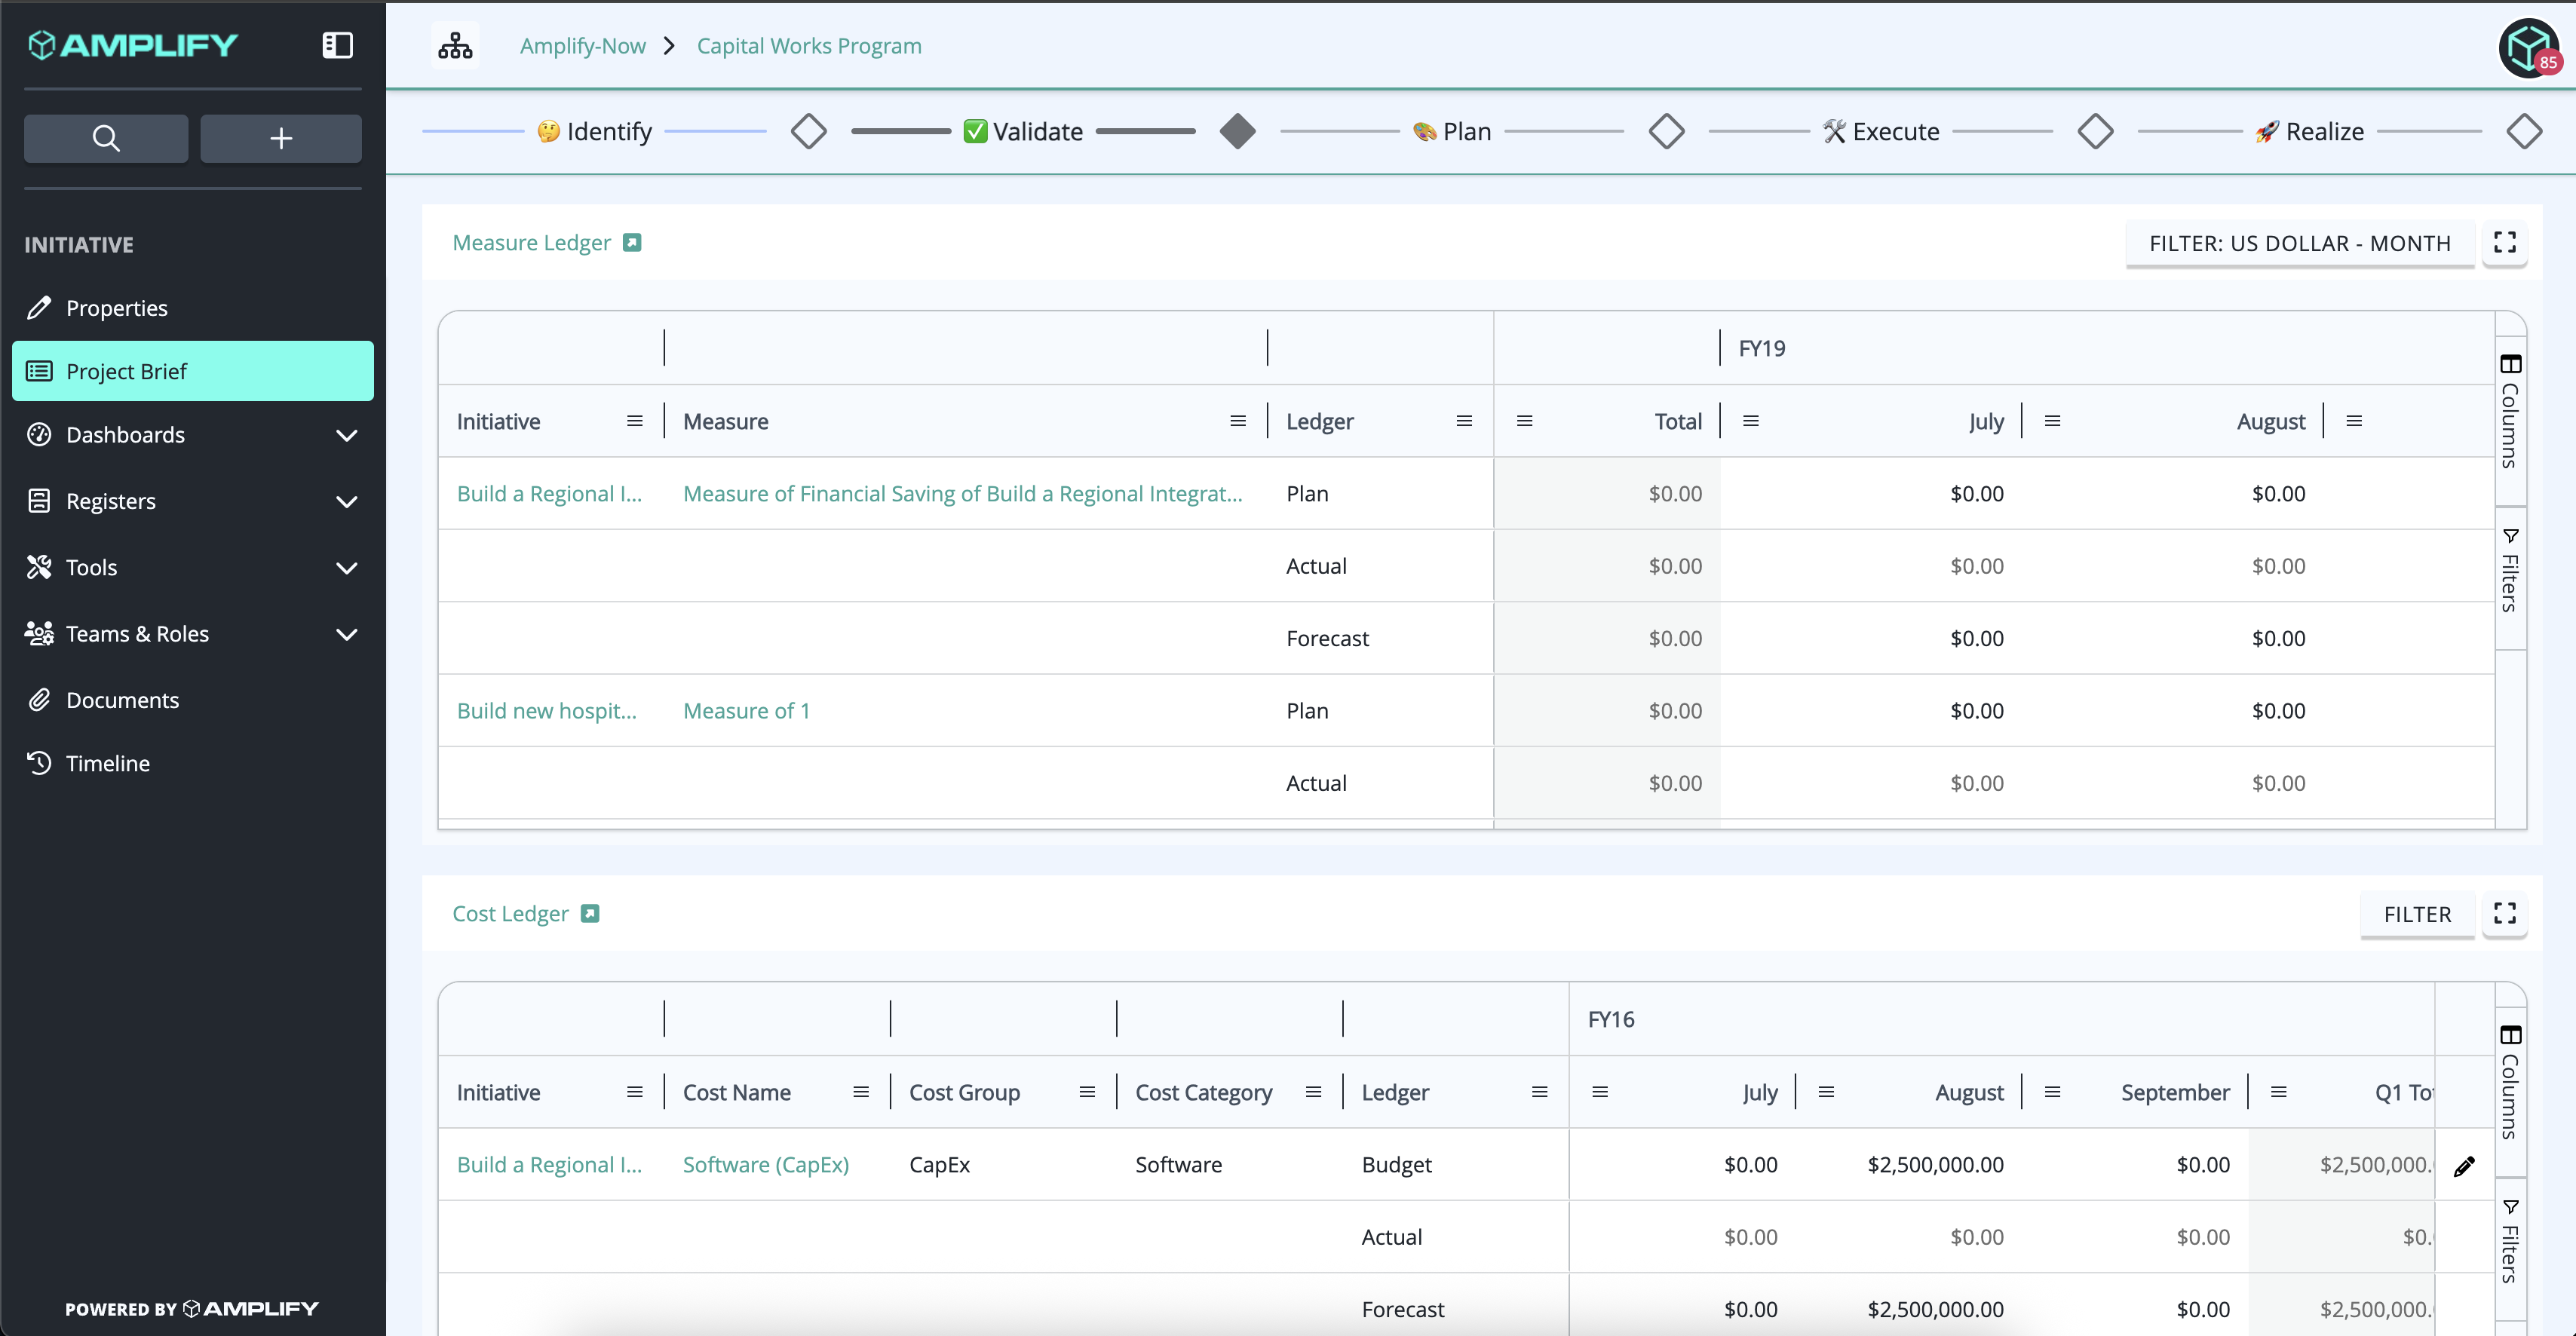Image resolution: width=2576 pixels, height=1336 pixels.
Task: Open Cost Ledger's Ledger column menu
Action: (1540, 1092)
